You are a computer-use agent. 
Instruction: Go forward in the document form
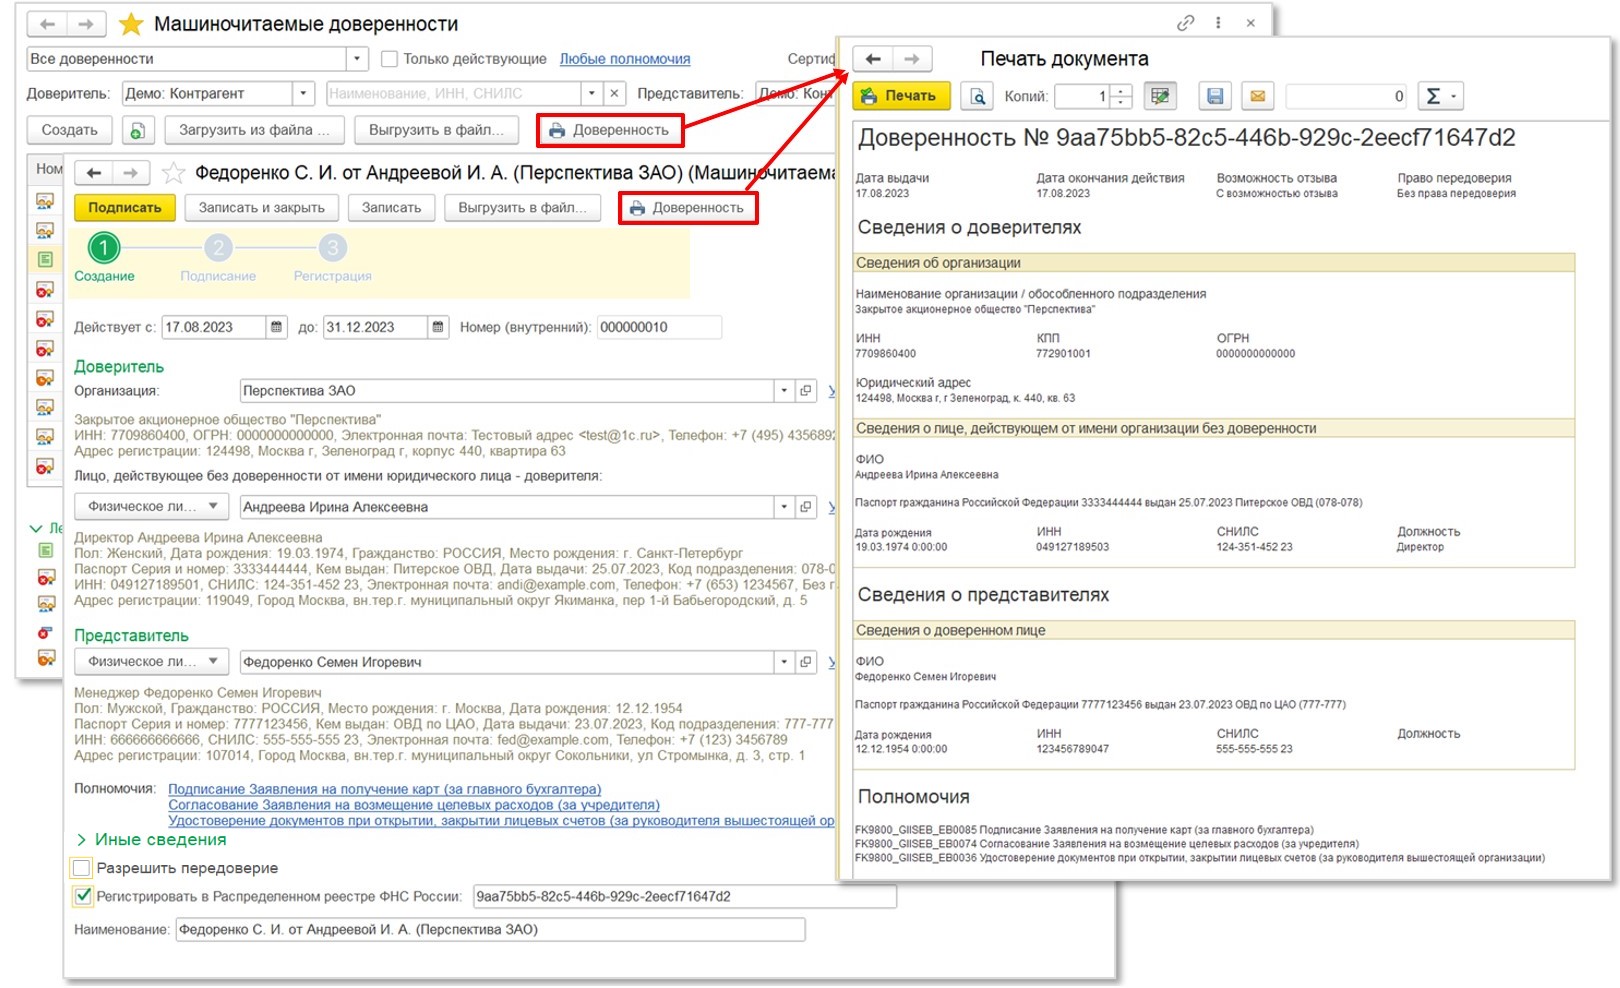(131, 173)
